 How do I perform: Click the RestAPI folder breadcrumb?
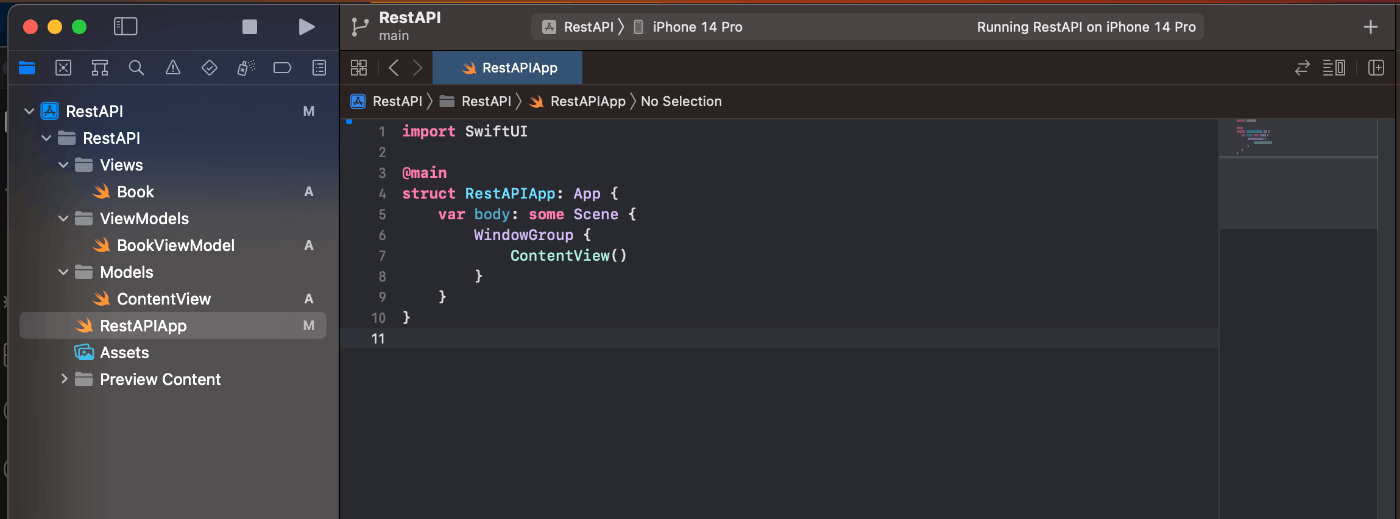pyautogui.click(x=475, y=101)
